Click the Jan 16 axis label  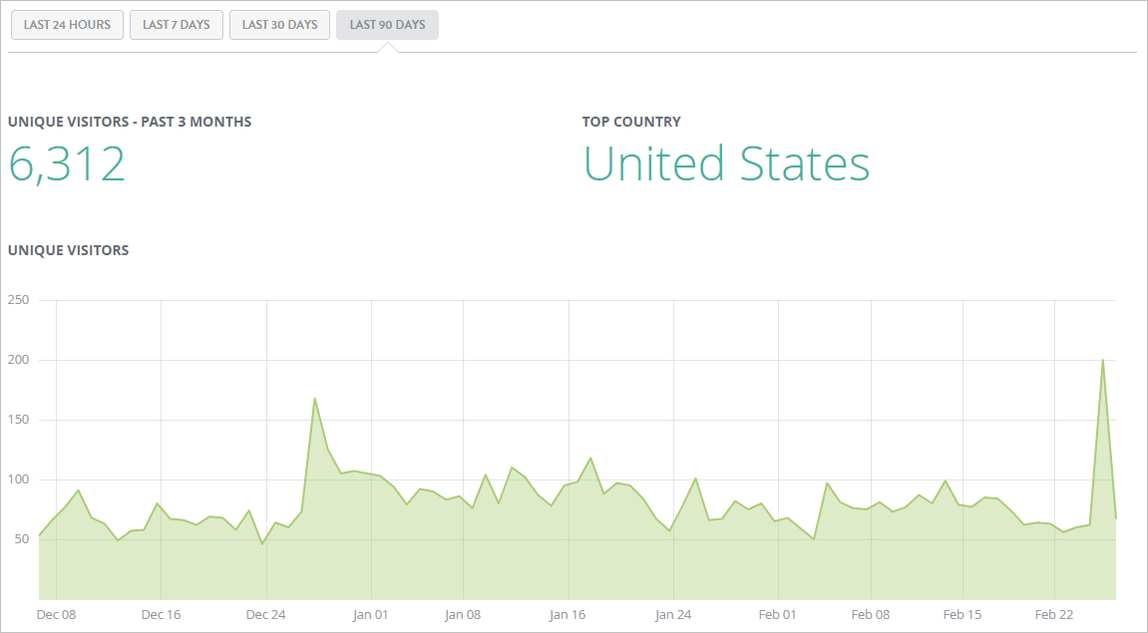tap(567, 615)
